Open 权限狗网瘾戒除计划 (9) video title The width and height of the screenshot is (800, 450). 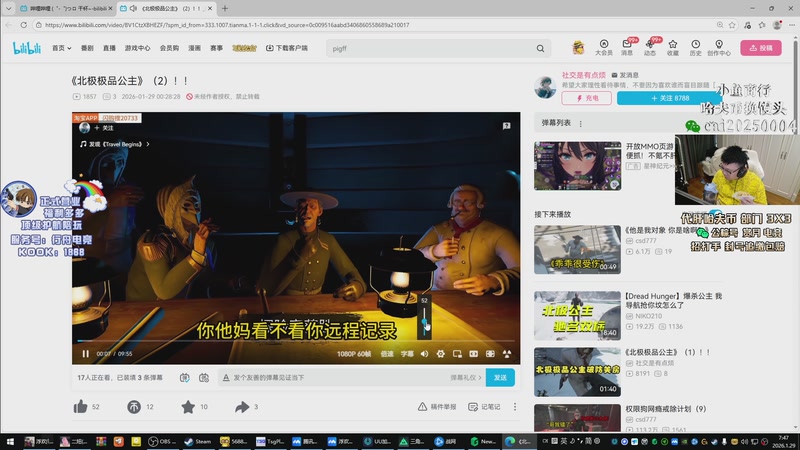666,409
